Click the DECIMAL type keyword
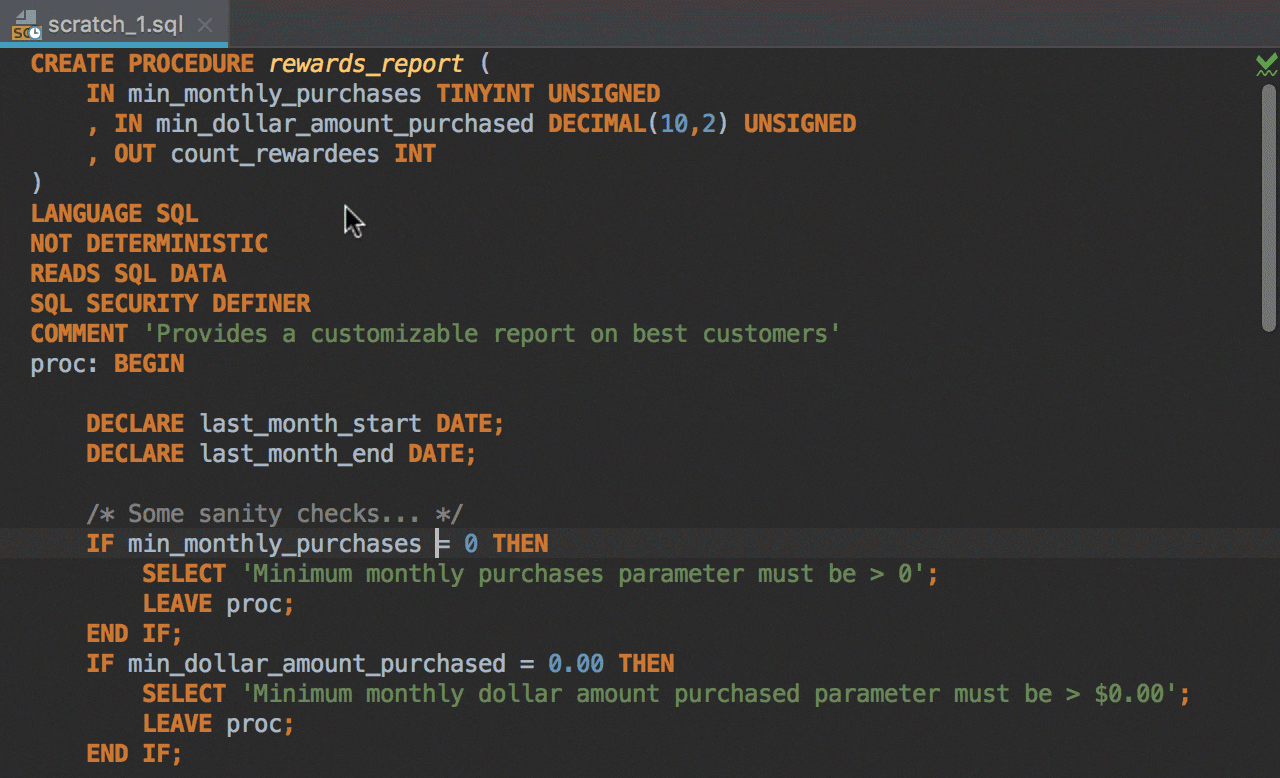The width and height of the screenshot is (1280, 778). point(596,124)
